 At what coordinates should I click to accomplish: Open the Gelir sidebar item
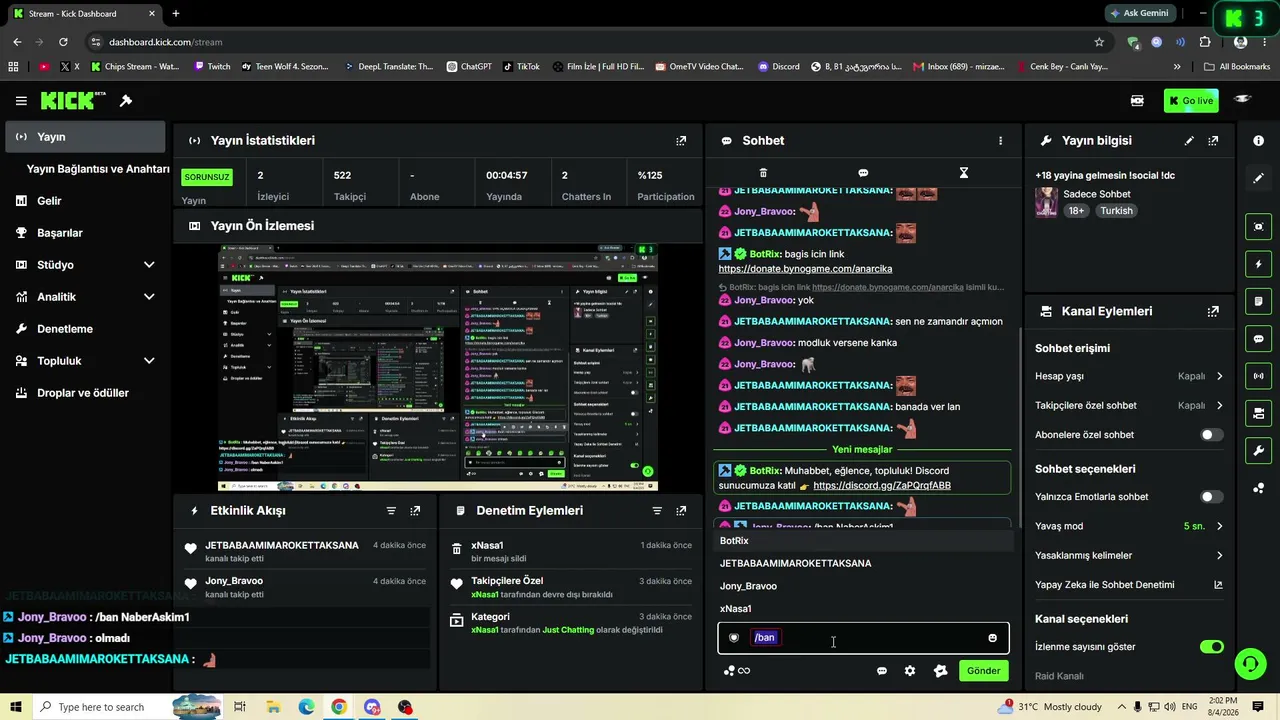click(x=85, y=201)
